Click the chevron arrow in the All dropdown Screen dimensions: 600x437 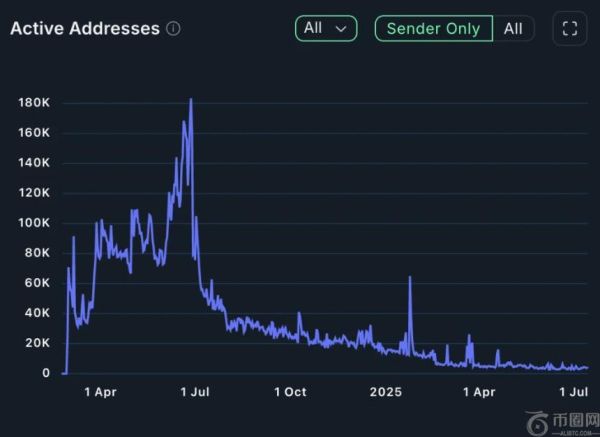pos(341,29)
